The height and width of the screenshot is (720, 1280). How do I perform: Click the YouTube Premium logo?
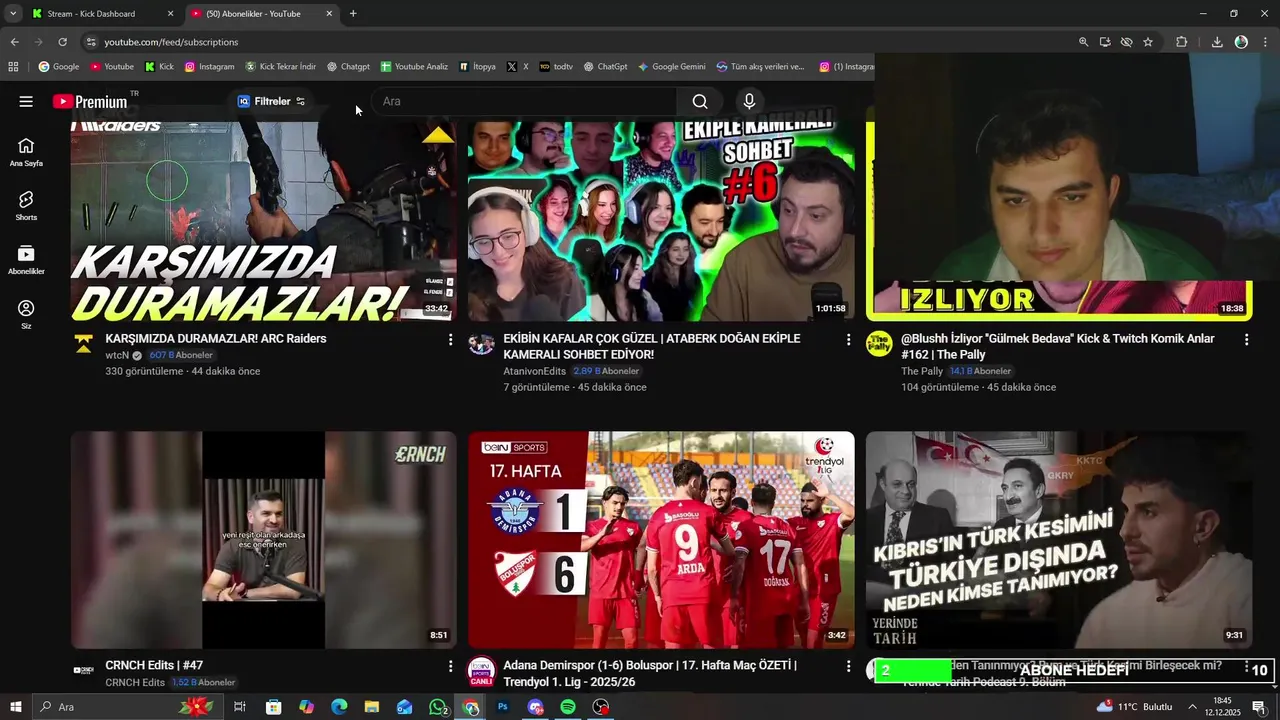[90, 101]
